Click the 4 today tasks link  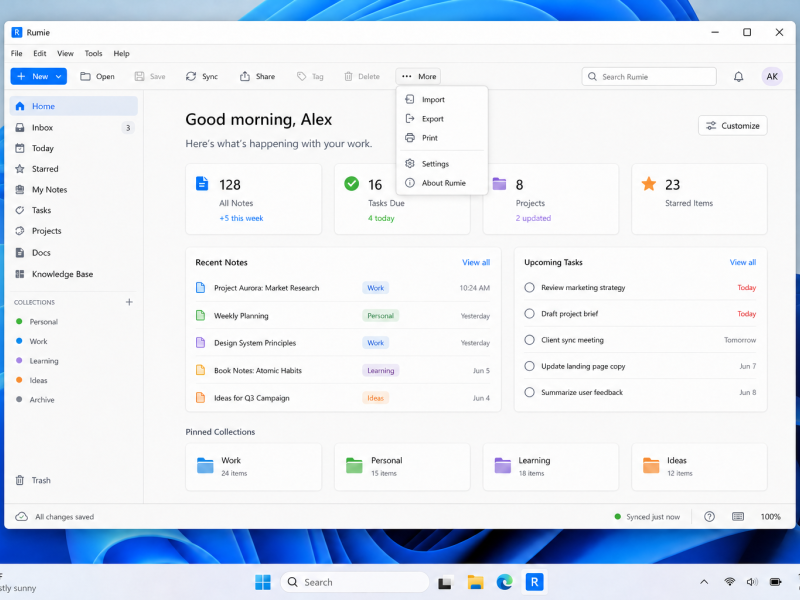point(381,218)
